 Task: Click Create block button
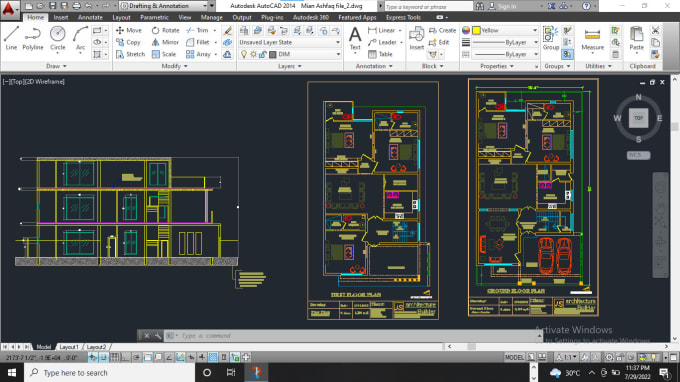pyautogui.click(x=442, y=30)
